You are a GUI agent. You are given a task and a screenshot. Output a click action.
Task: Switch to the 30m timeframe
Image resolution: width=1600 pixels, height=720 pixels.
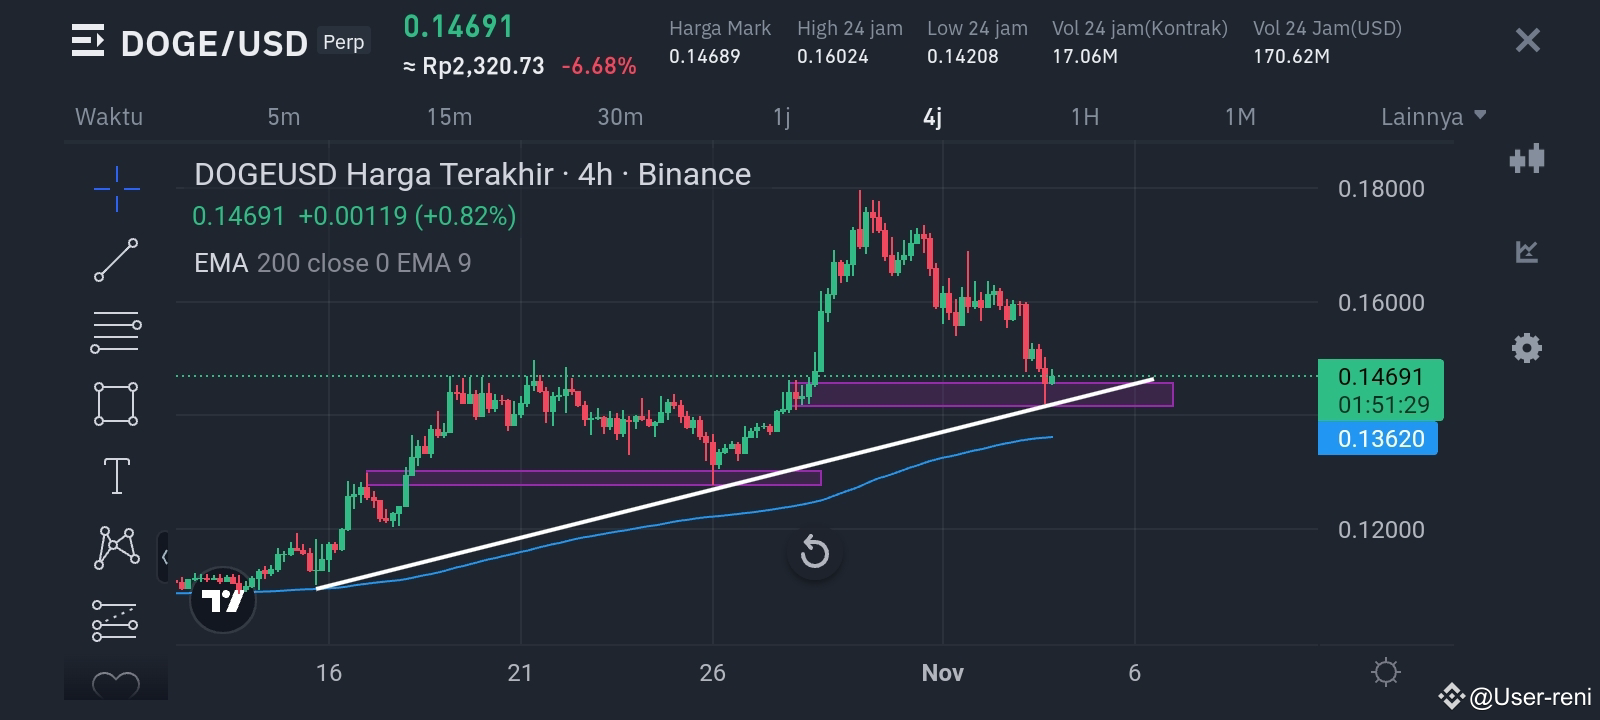click(620, 117)
